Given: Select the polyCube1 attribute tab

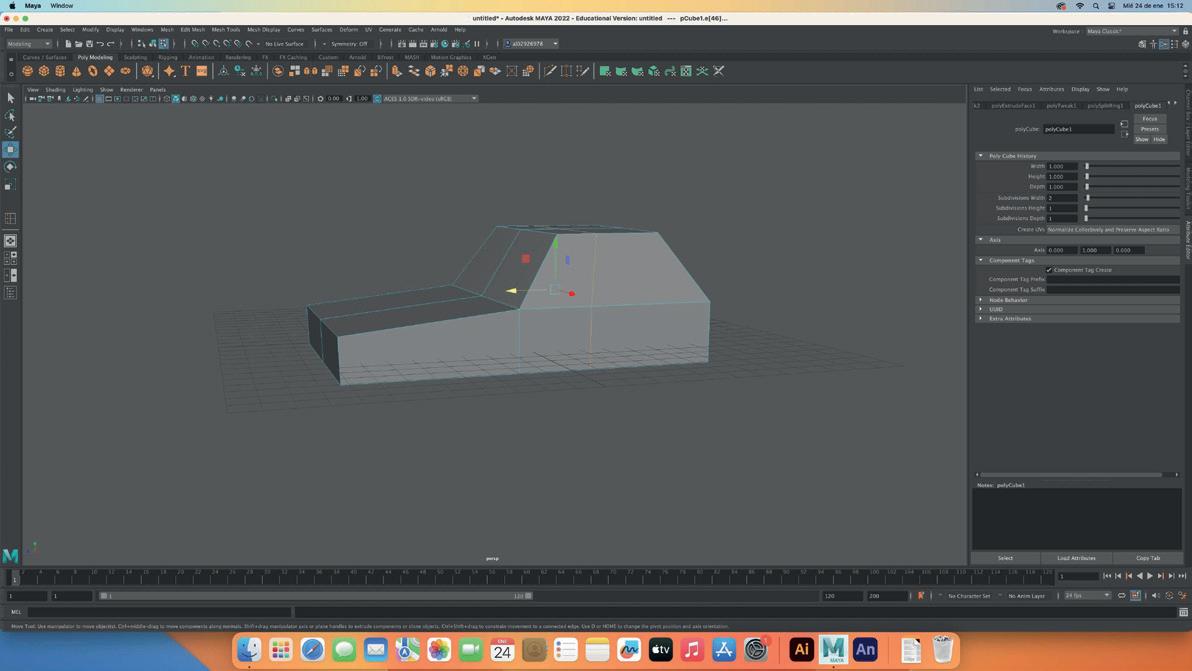Looking at the screenshot, I should click(1147, 106).
